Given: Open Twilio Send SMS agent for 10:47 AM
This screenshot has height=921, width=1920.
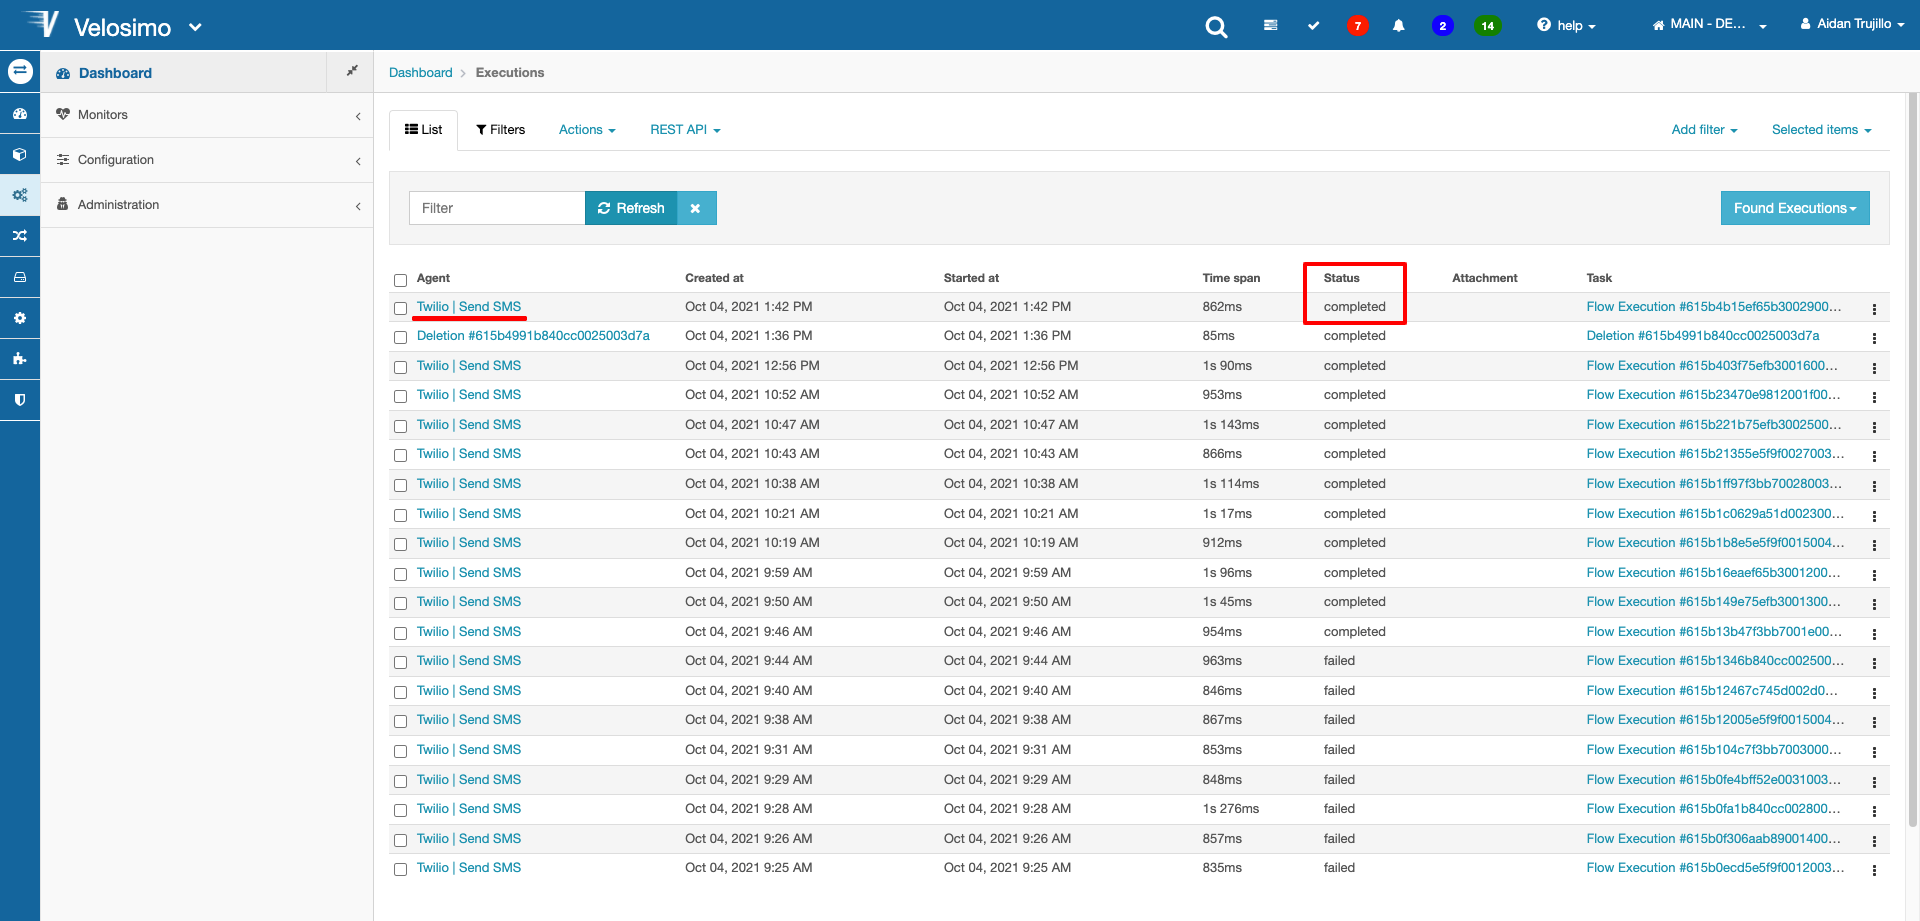Looking at the screenshot, I should tap(469, 425).
